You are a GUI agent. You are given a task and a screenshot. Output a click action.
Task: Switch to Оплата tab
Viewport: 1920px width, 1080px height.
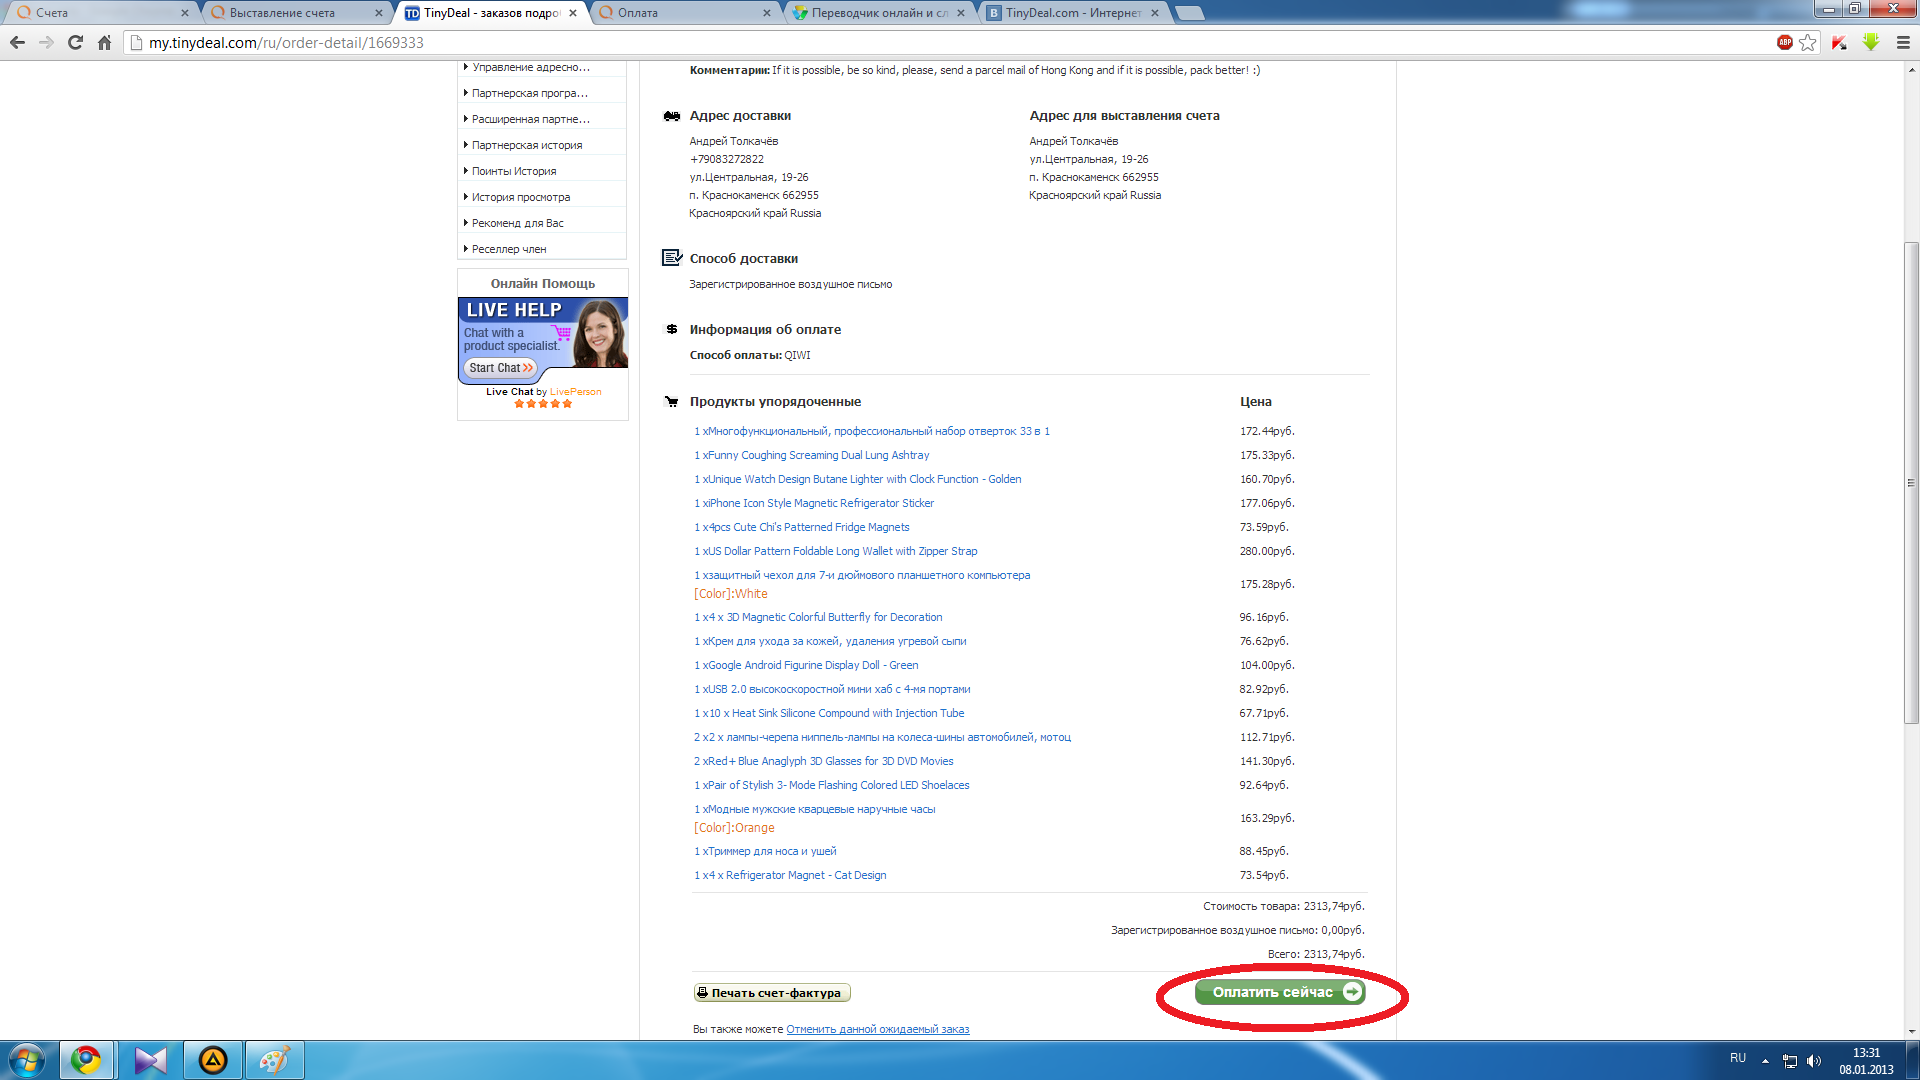638,13
